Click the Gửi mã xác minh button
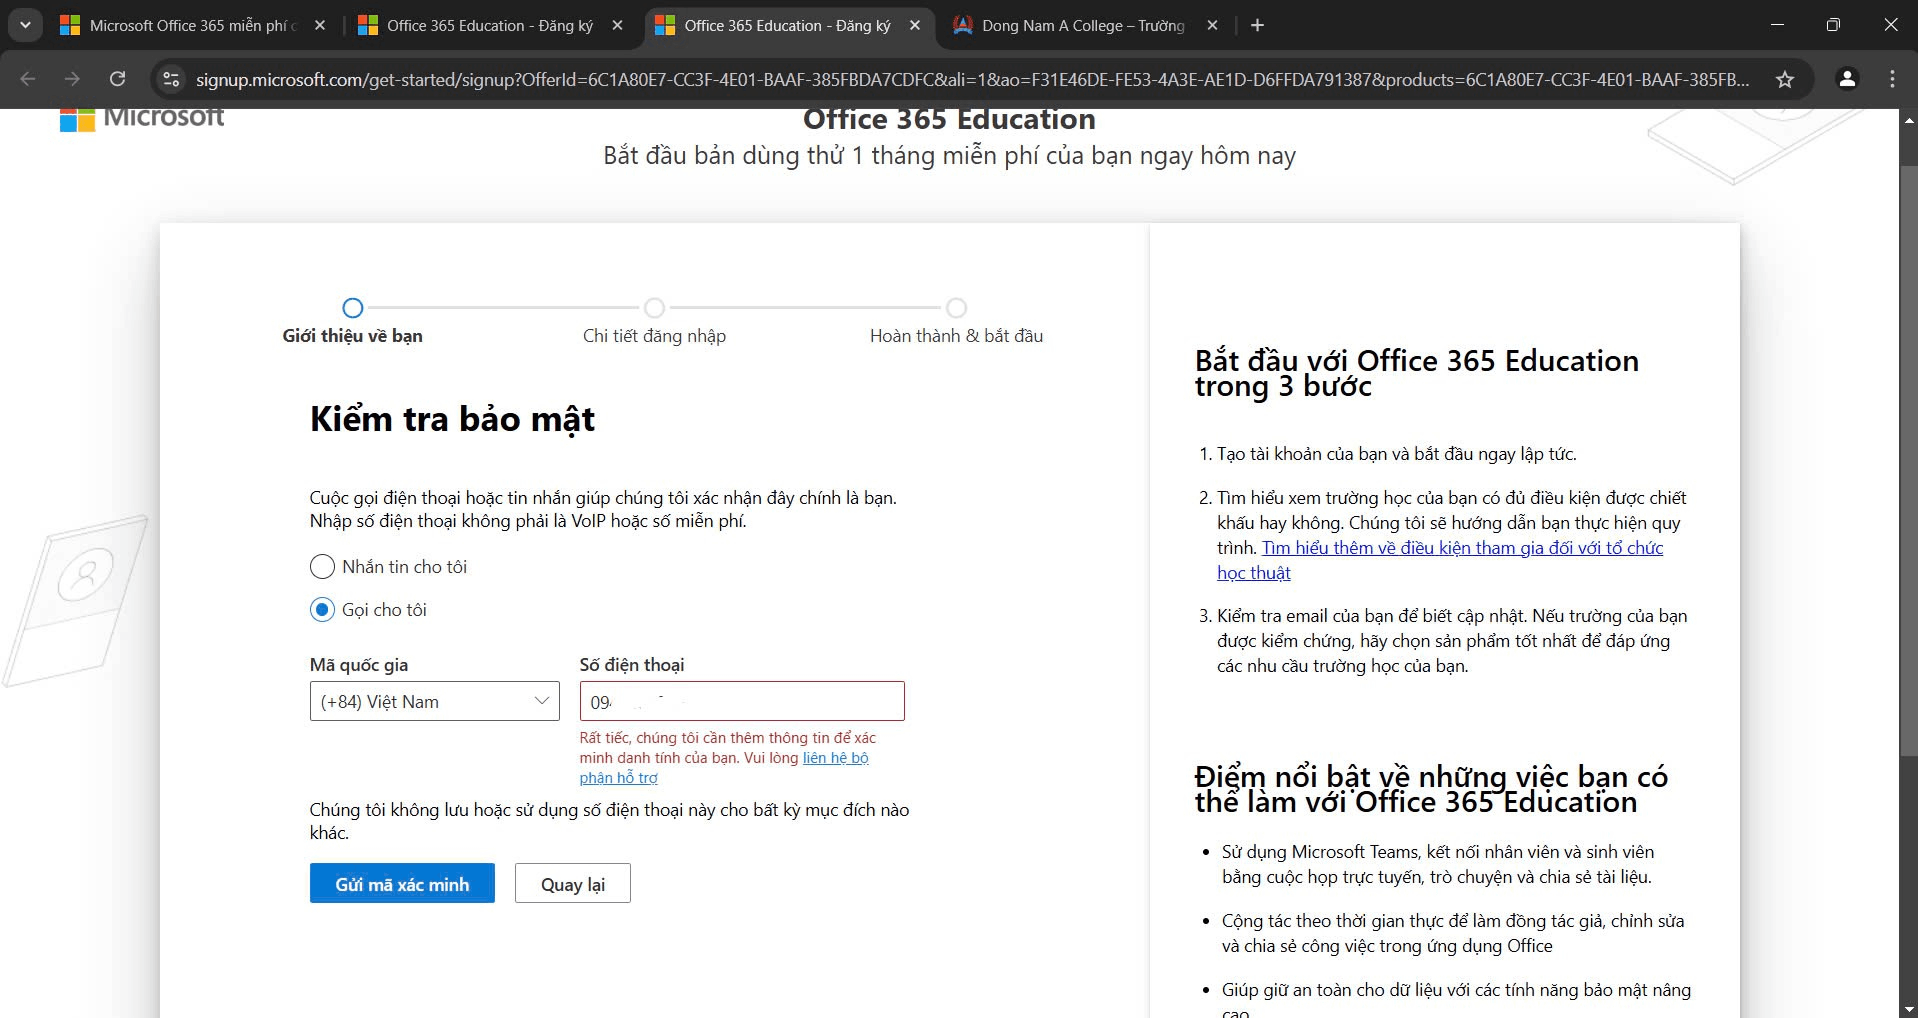1918x1018 pixels. [402, 883]
